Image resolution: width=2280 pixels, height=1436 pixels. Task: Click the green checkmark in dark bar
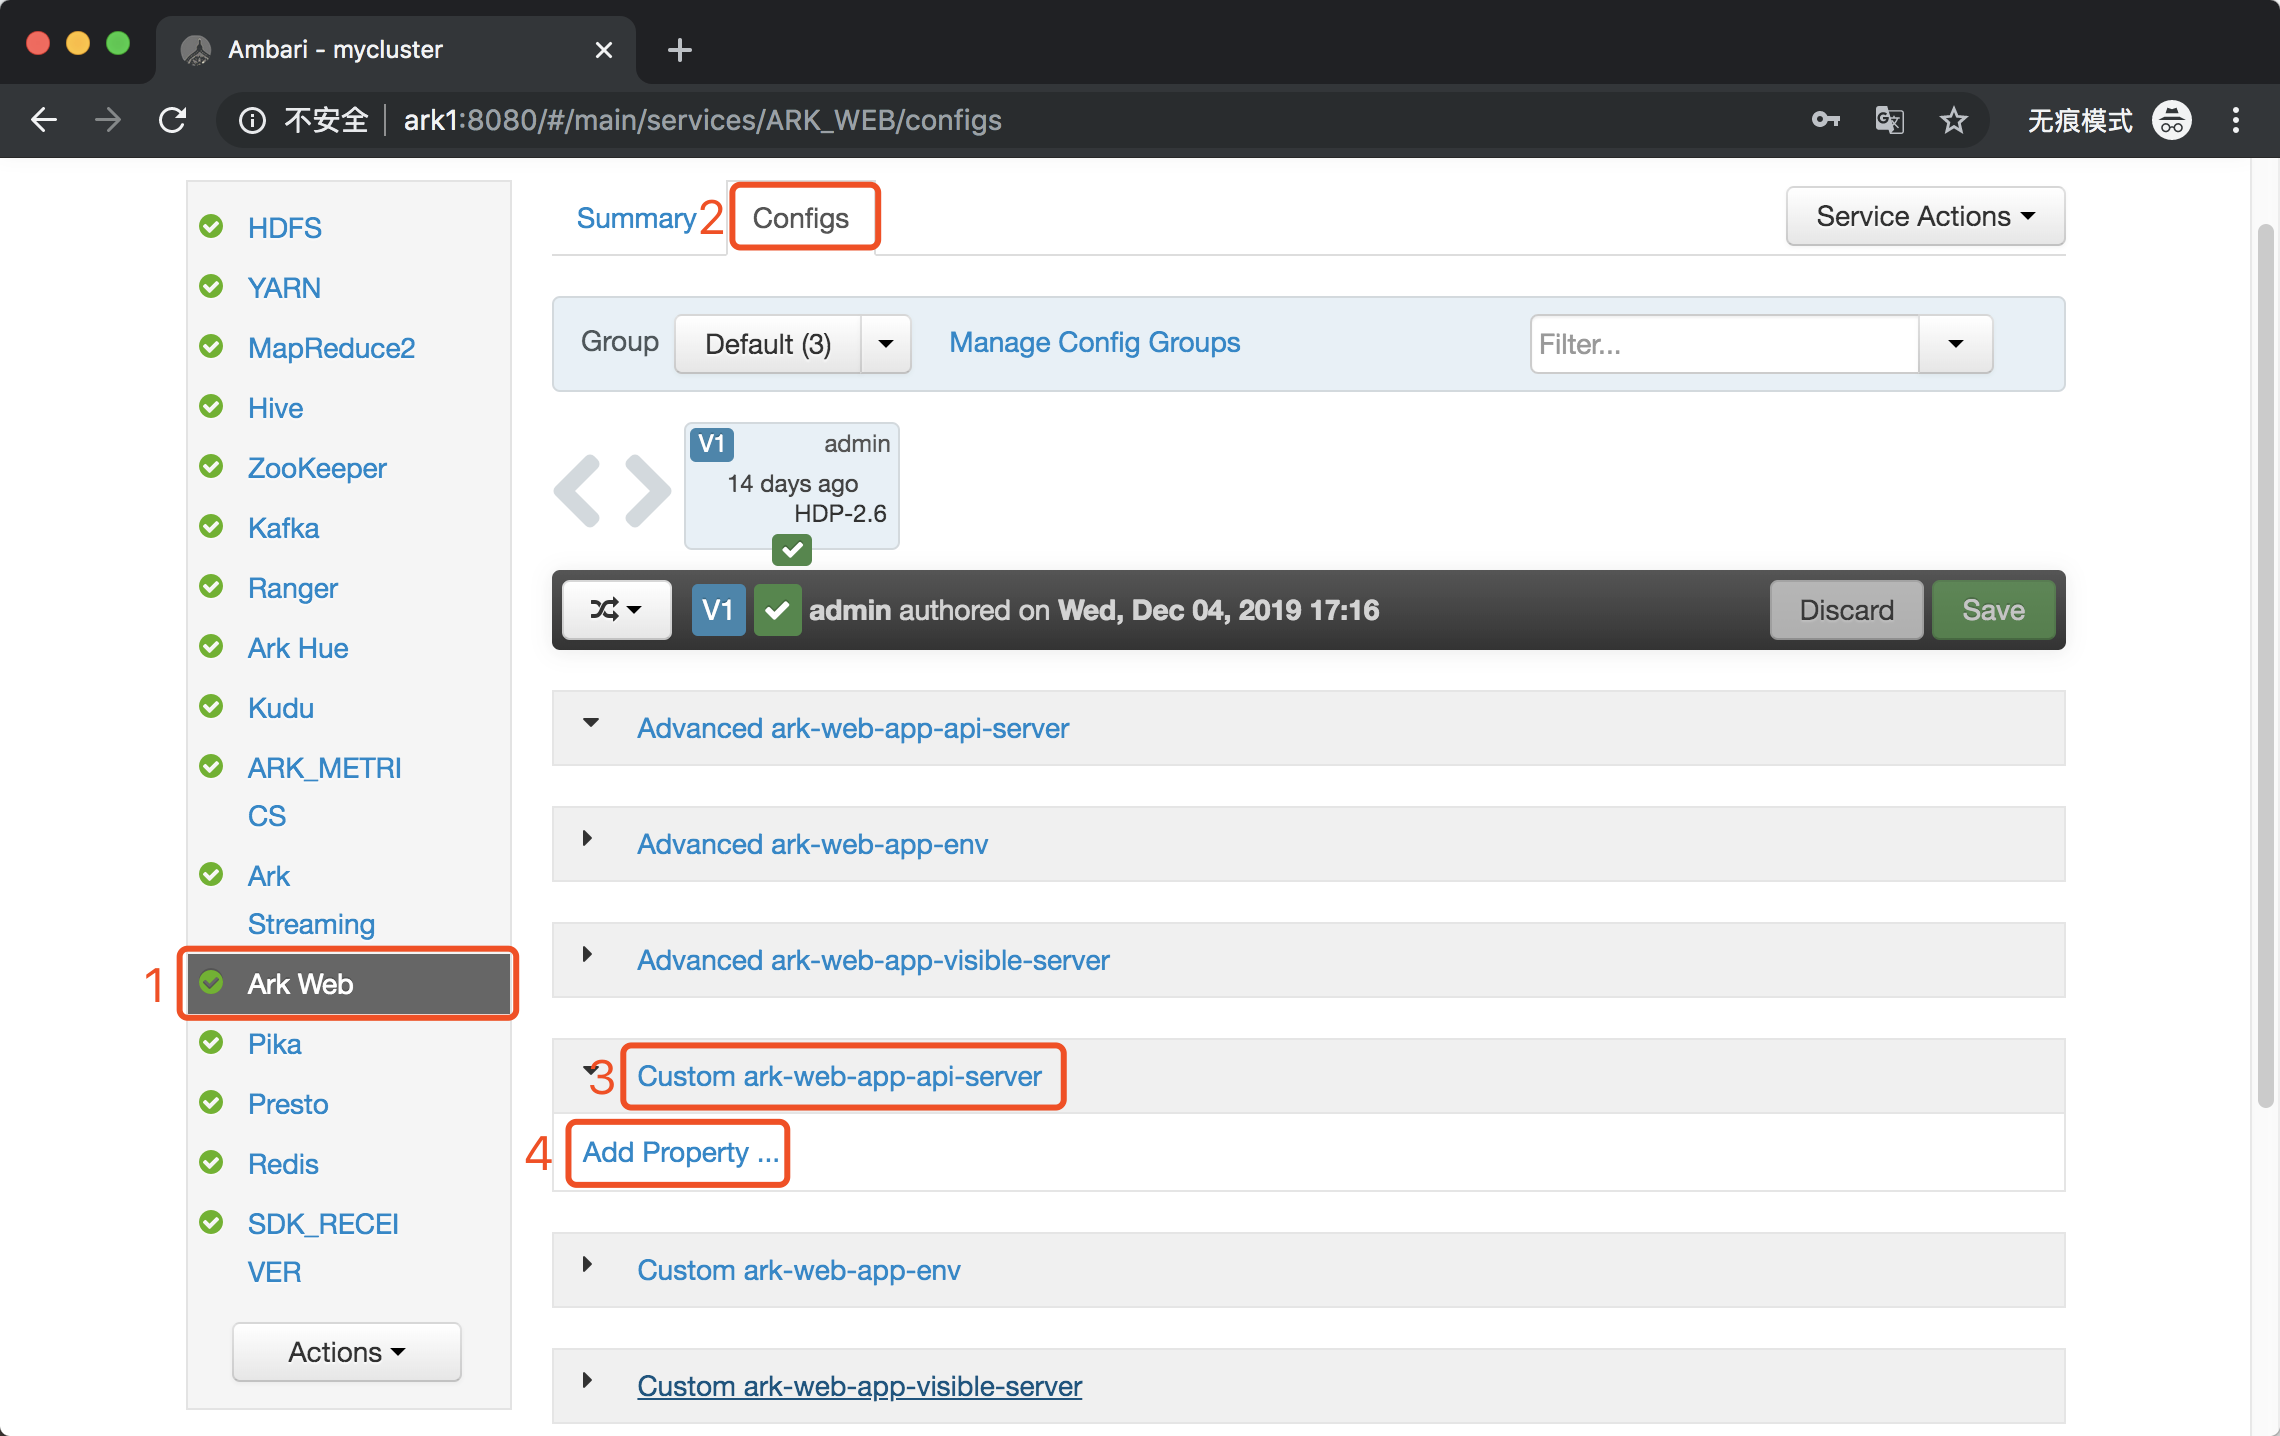777,610
